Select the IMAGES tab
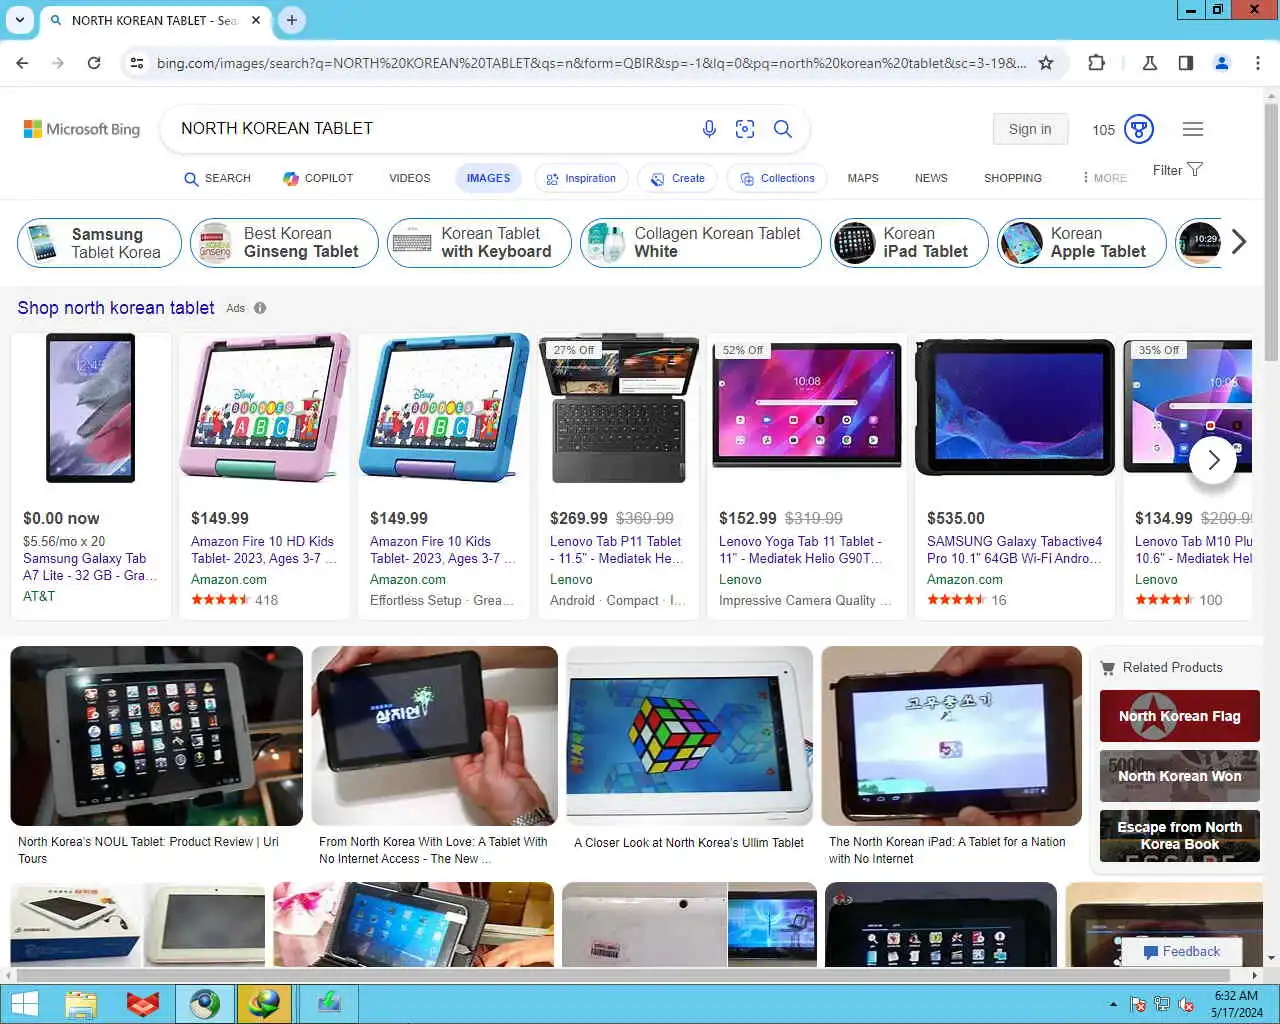Image resolution: width=1280 pixels, height=1024 pixels. pos(488,178)
